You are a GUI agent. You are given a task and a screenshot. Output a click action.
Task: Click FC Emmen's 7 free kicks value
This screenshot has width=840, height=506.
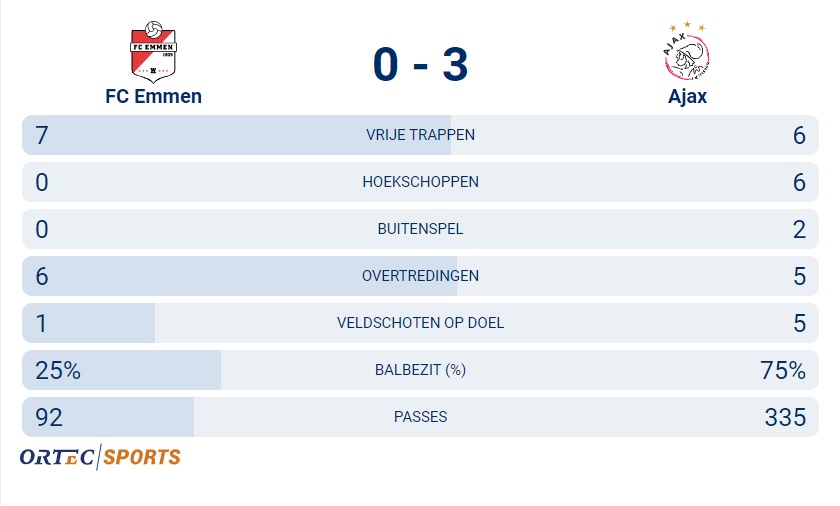(x=42, y=135)
